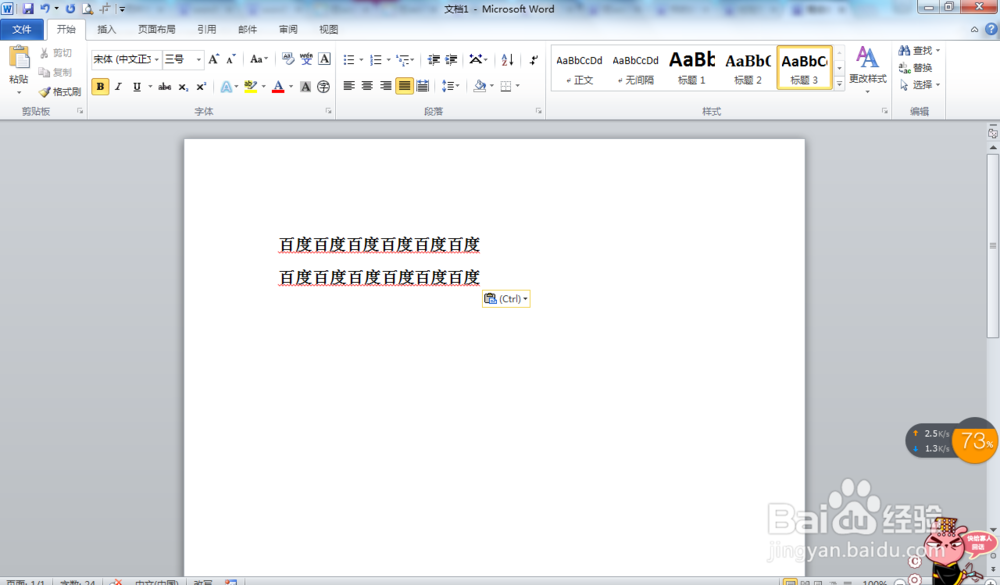Toggle Italic formatting

pyautogui.click(x=118, y=87)
